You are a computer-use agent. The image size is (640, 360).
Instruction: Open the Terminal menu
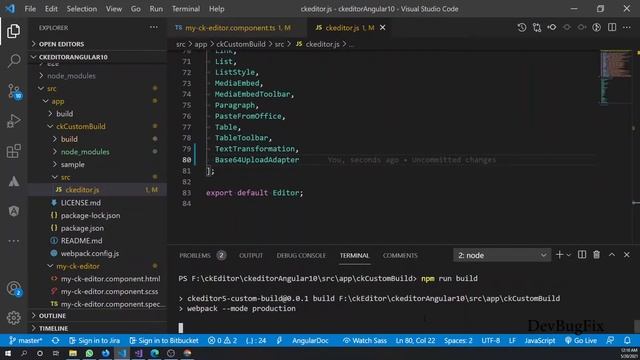186,9
